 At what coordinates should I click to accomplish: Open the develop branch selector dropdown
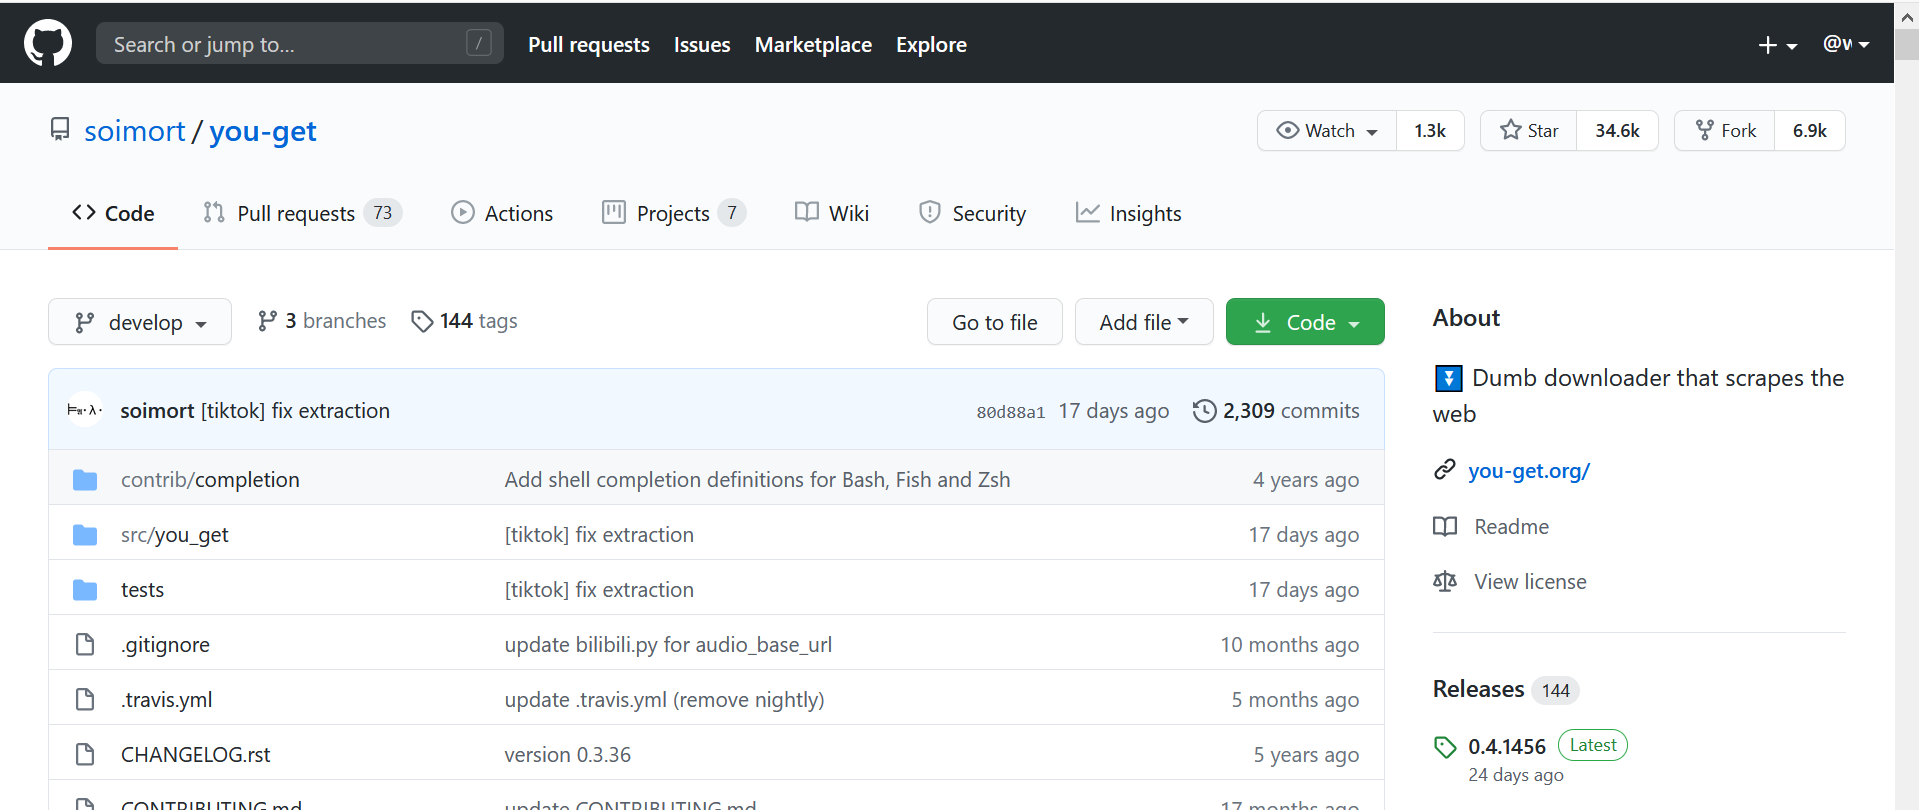140,322
